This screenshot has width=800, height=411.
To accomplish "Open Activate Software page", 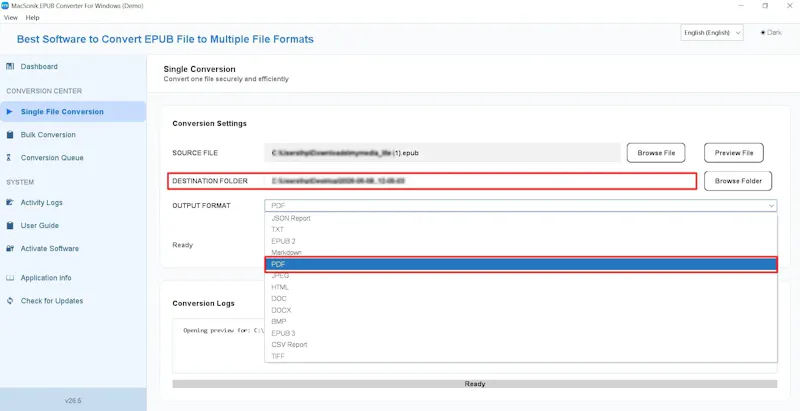I will [x=49, y=248].
